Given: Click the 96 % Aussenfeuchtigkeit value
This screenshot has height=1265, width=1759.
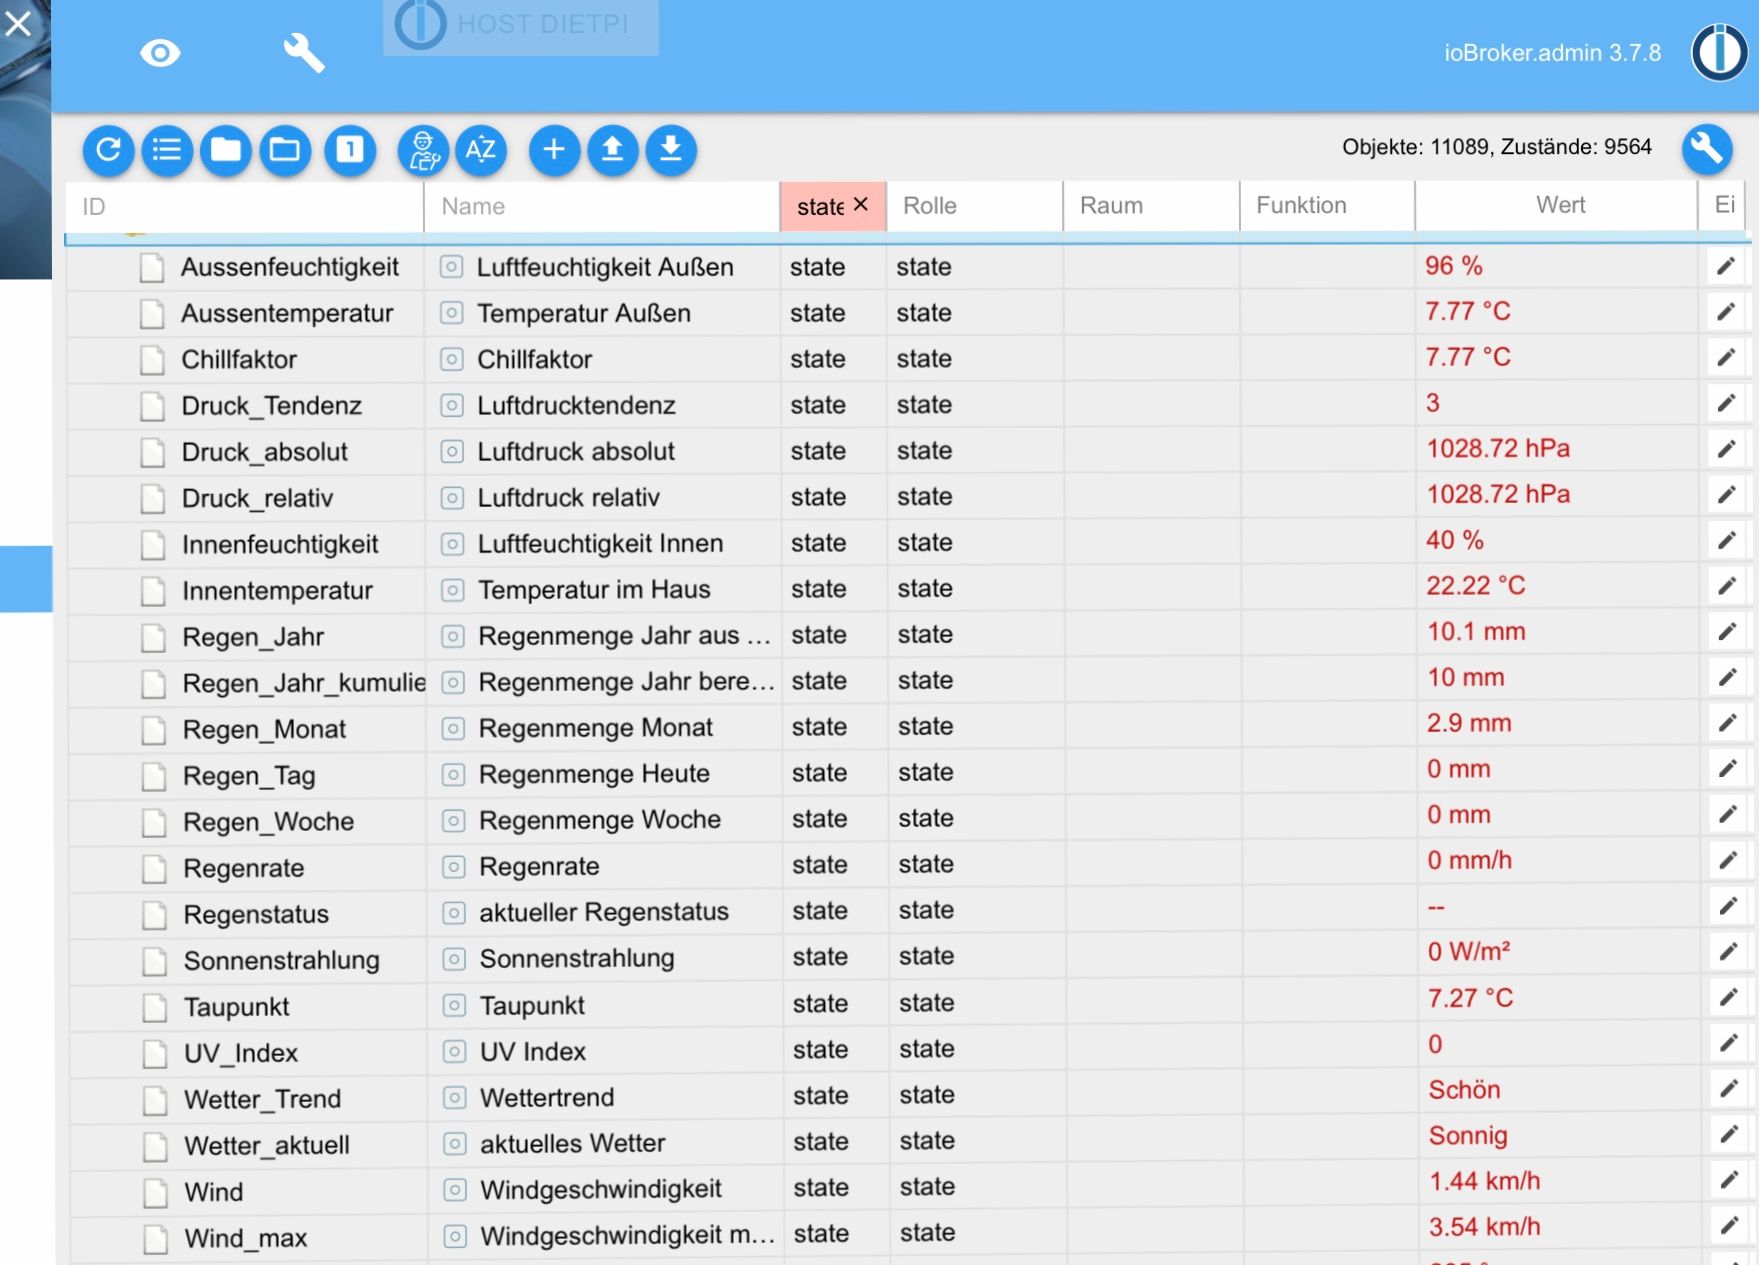Looking at the screenshot, I should click(x=1454, y=266).
